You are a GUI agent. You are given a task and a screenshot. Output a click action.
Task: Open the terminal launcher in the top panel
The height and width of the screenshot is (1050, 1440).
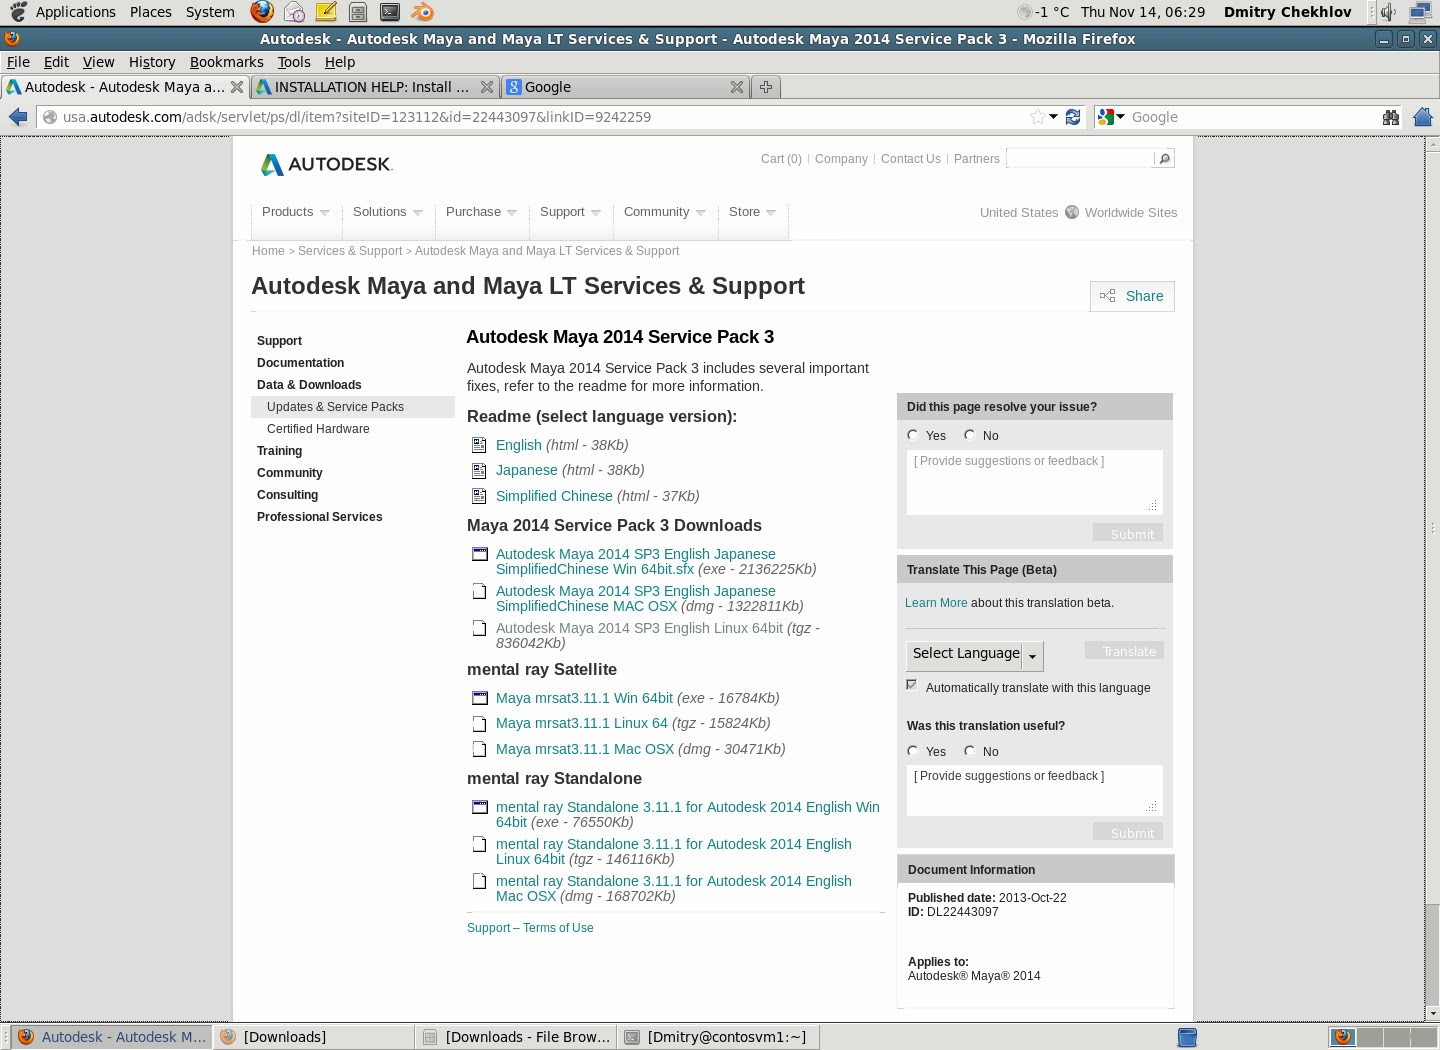click(390, 12)
